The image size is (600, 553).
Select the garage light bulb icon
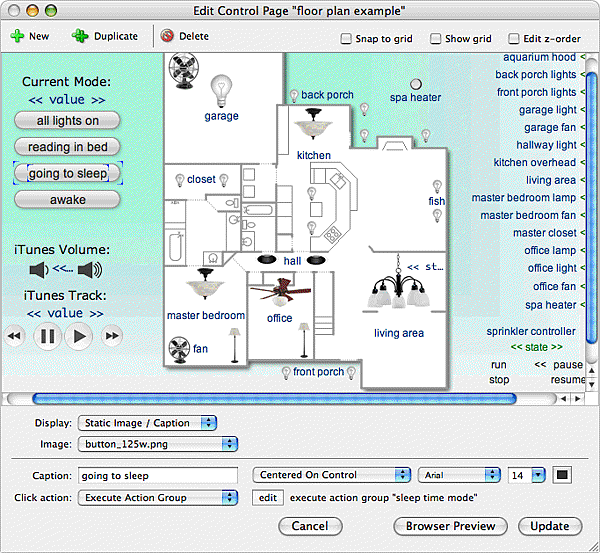click(222, 90)
